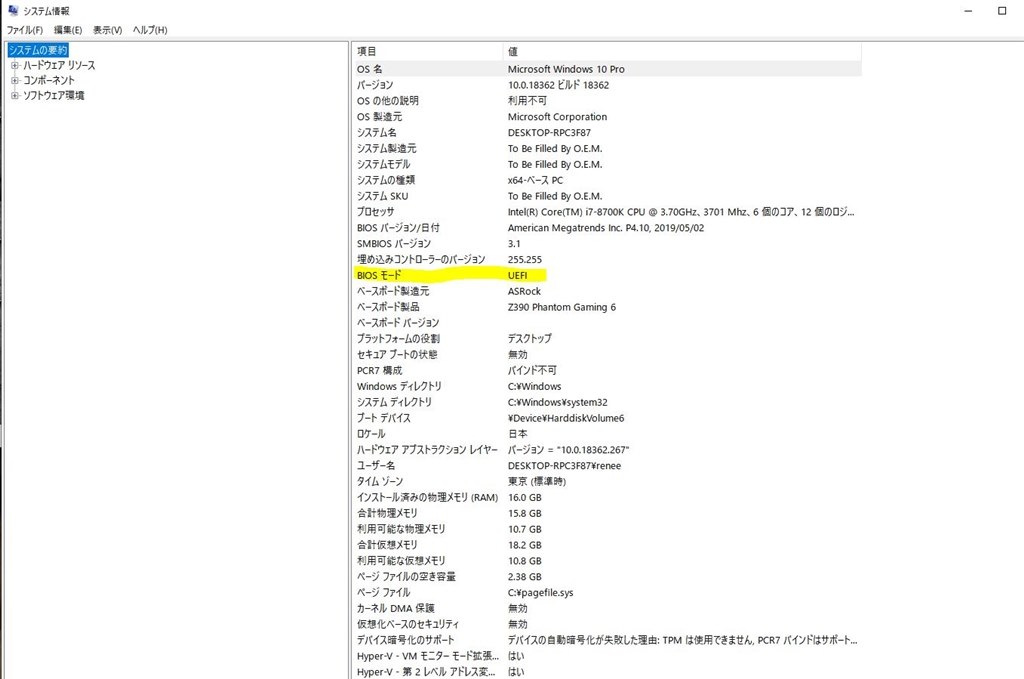The height and width of the screenshot is (679, 1024).
Task: Click value 10.0.18362 ビルド 18362
Action: (558, 85)
